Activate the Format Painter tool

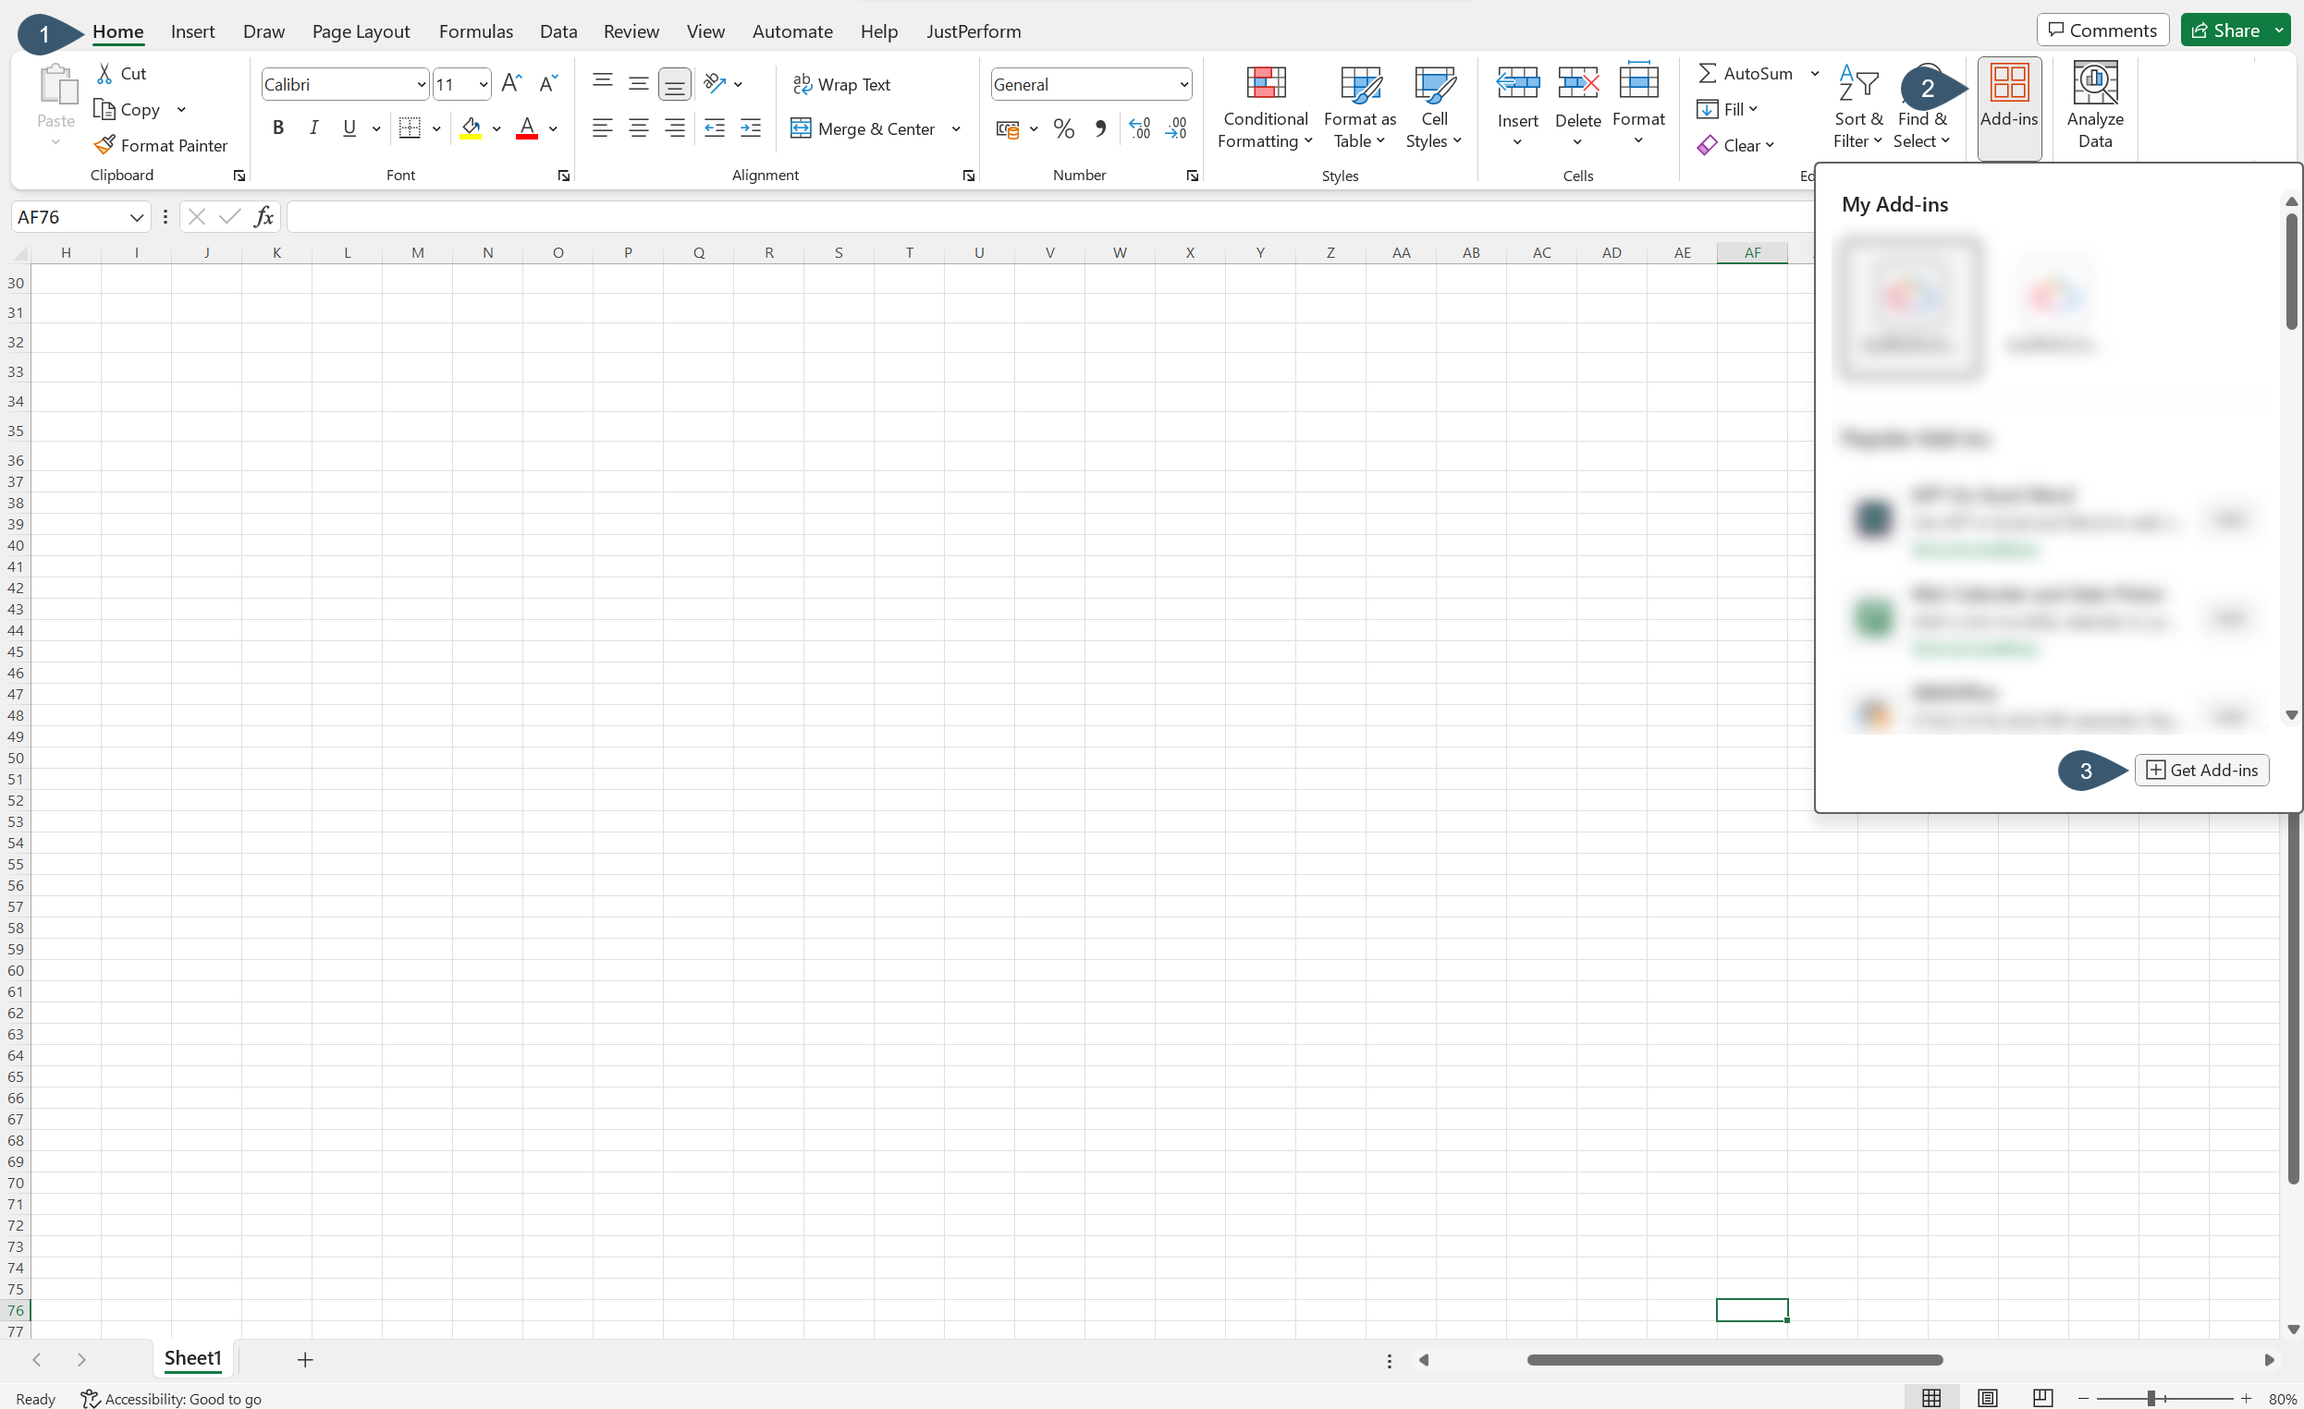click(x=161, y=145)
